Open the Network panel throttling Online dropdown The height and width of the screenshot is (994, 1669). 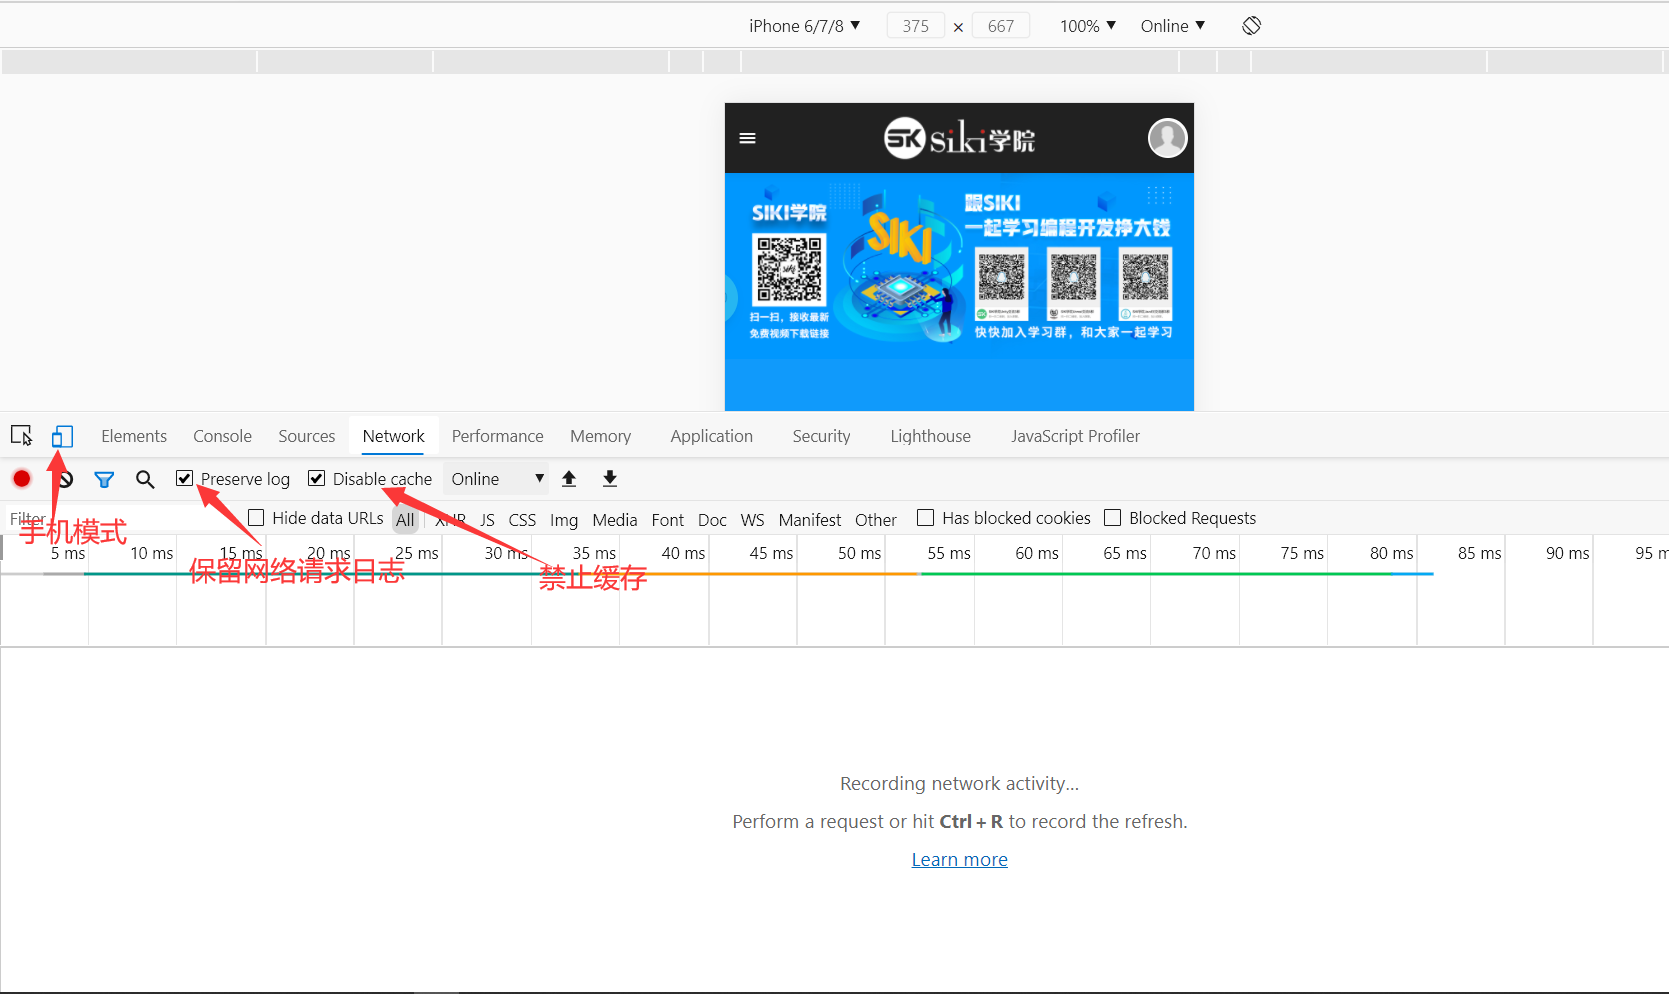pos(497,479)
